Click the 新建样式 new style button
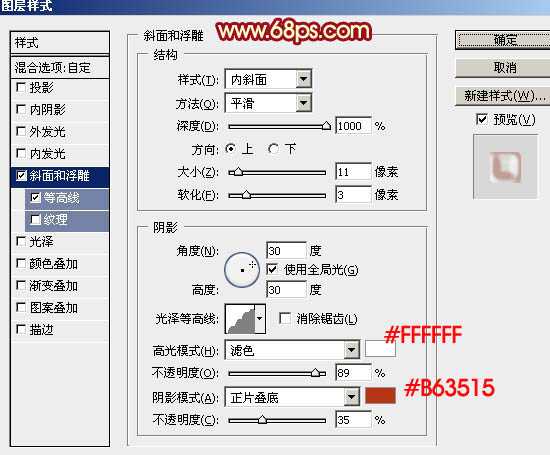Viewport: 550px width, 455px height. pos(503,95)
